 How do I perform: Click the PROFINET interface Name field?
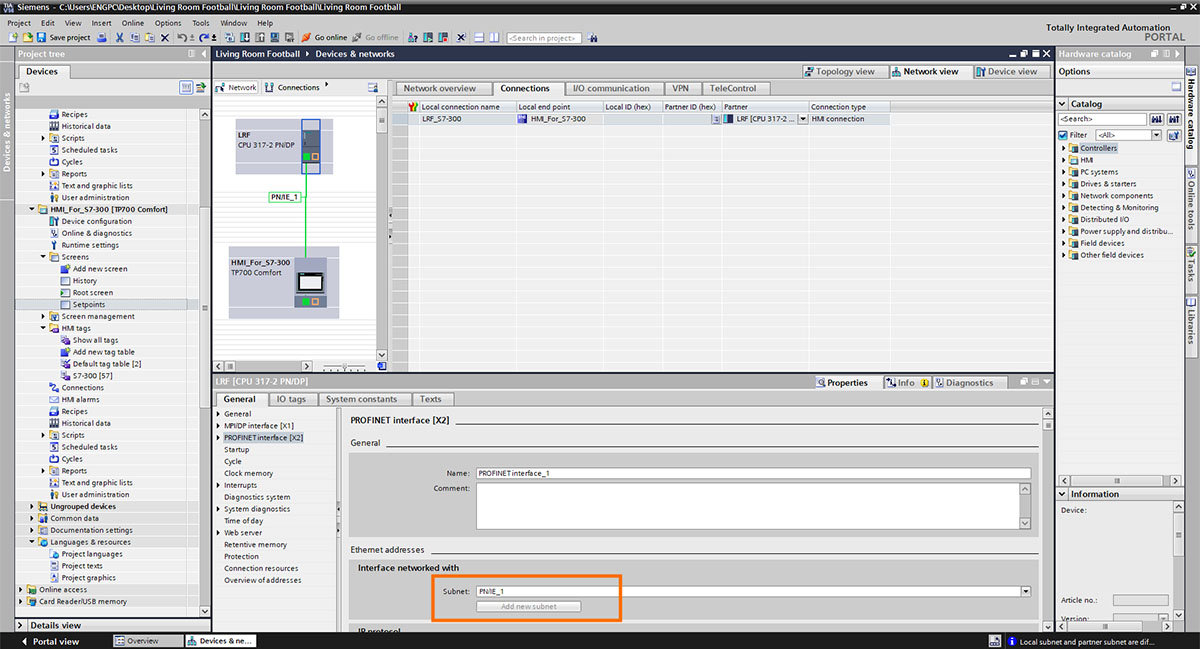coord(752,473)
